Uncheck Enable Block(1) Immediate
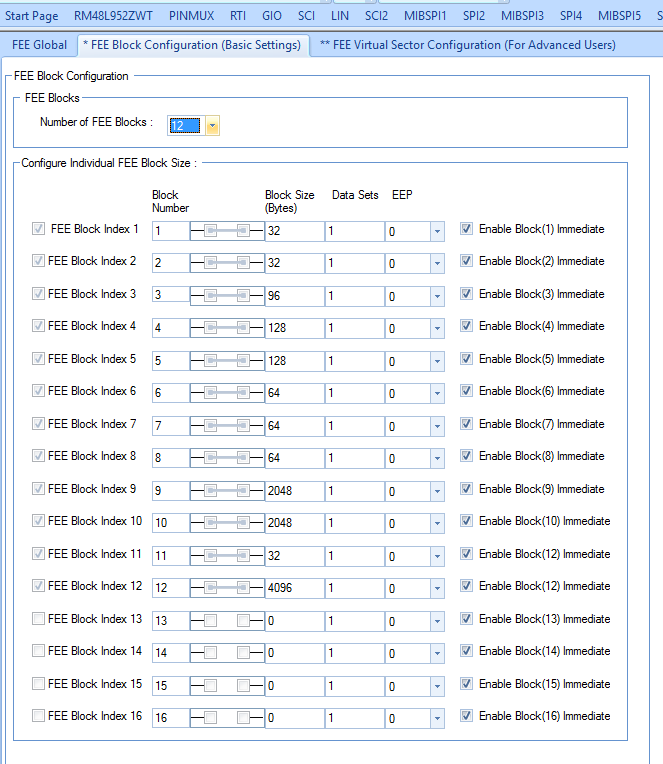Image resolution: width=663 pixels, height=764 pixels. pos(466,229)
